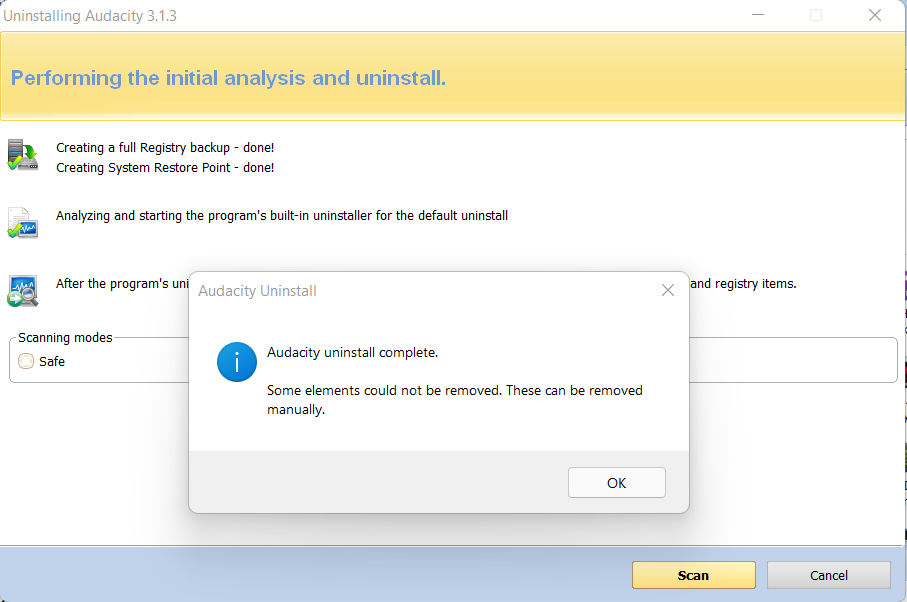Click 'Analyzing and starting the program's built-in uninstaller' text
The image size is (907, 602).
[282, 216]
